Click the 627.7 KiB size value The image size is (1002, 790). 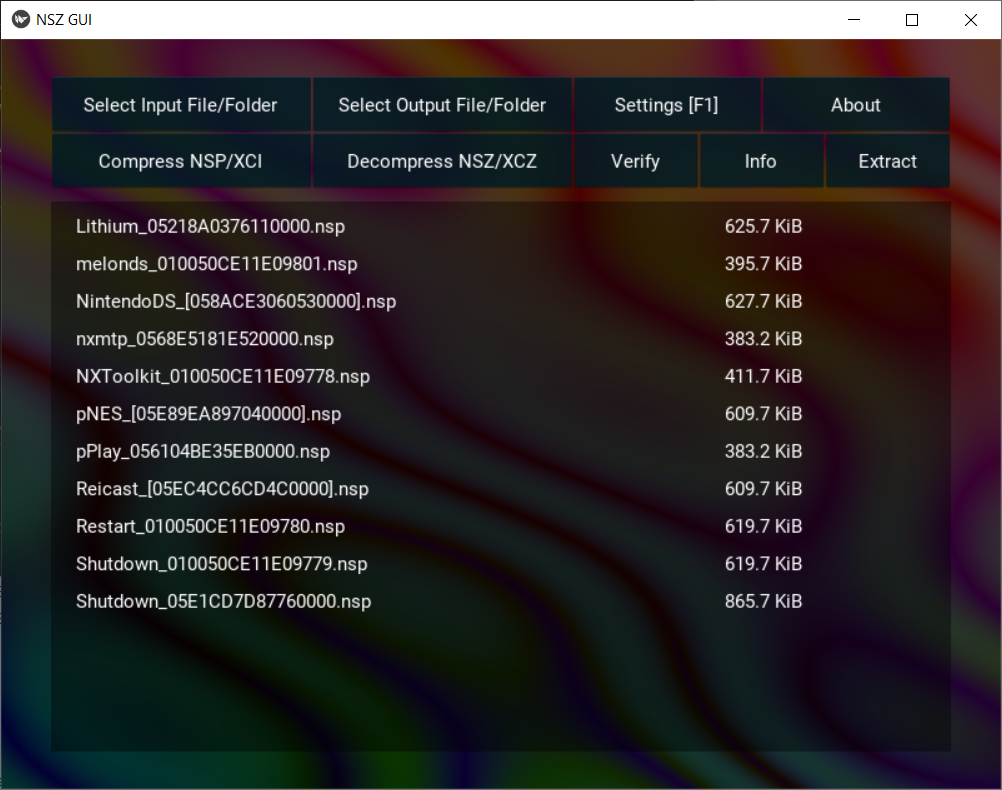pos(763,302)
